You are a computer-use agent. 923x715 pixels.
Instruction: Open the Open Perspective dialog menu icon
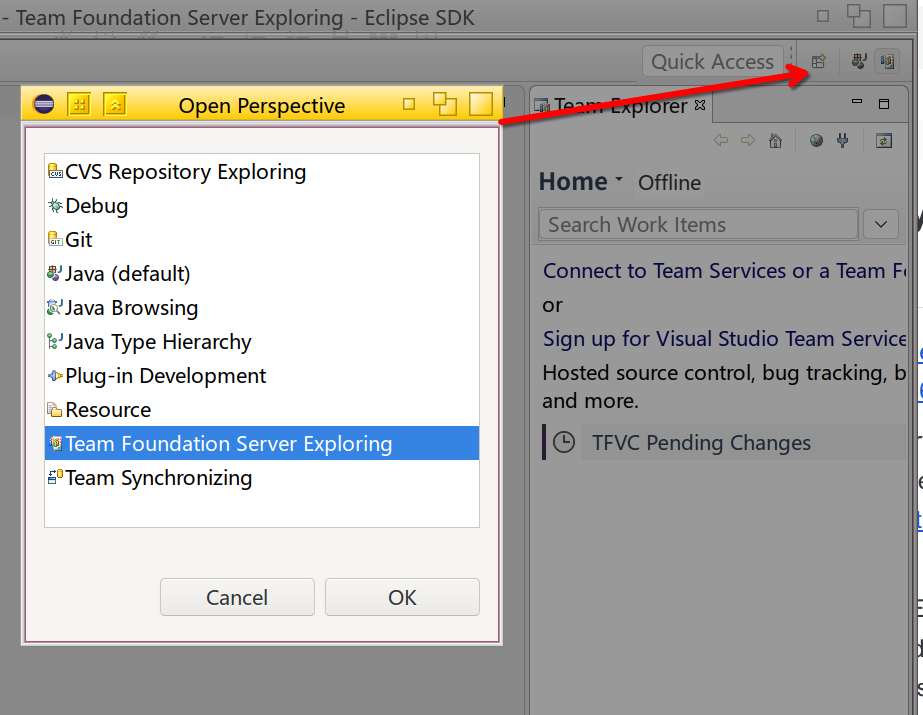click(x=43, y=104)
